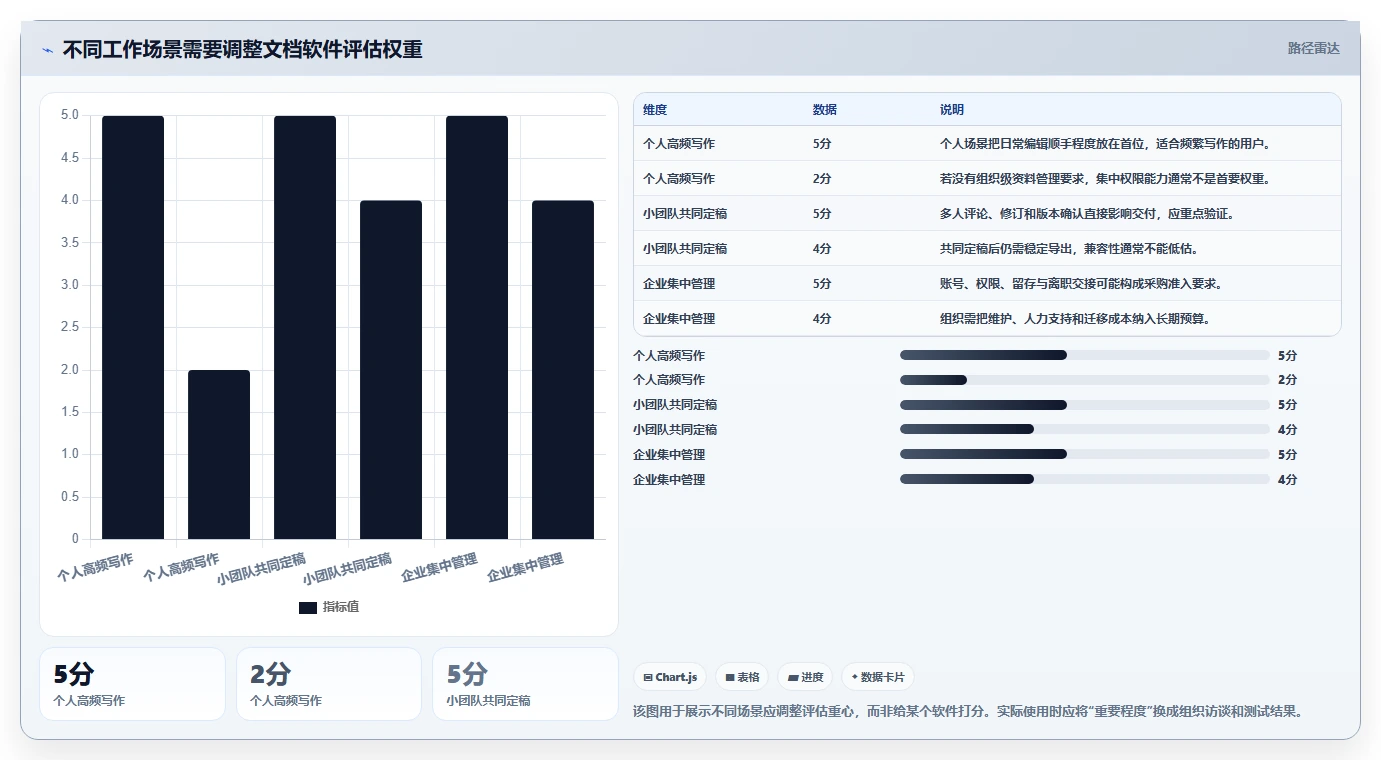Open the 5分 个人高频写作 data card
This screenshot has width=1381, height=760.
(132, 684)
